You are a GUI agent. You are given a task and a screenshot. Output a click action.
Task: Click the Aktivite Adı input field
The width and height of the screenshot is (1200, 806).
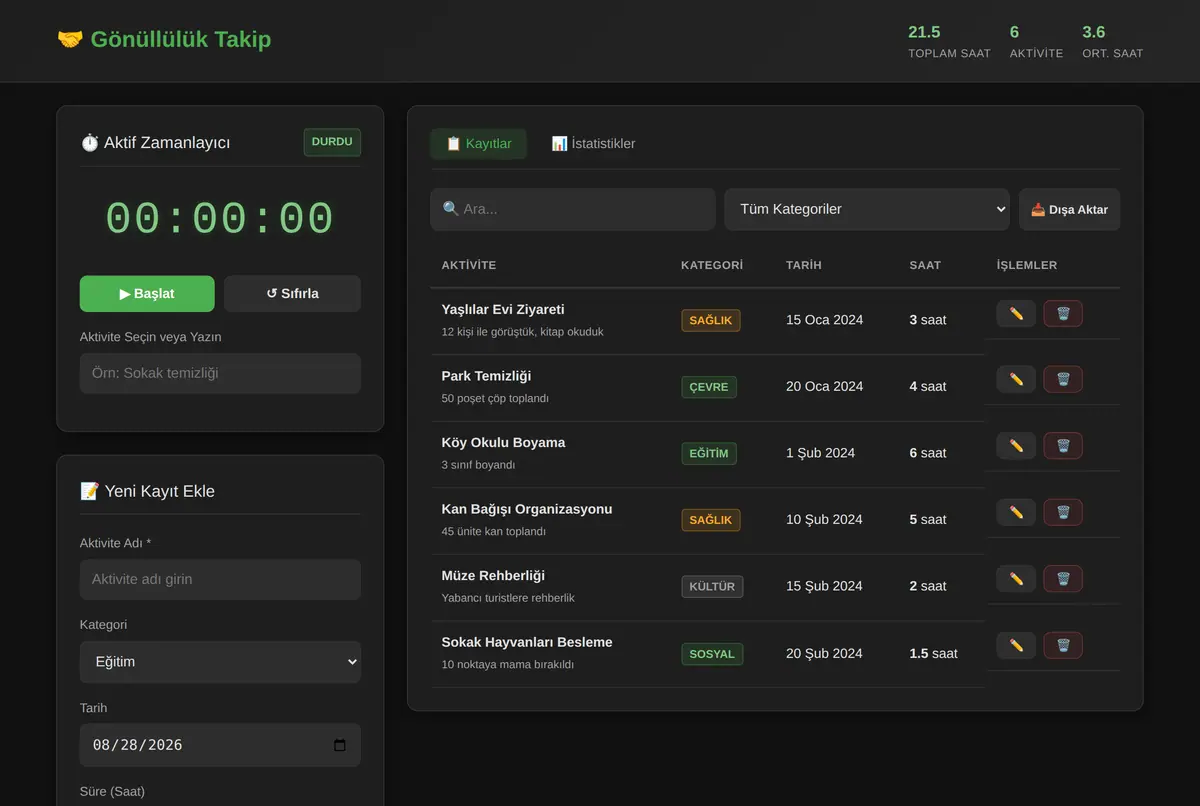tap(220, 579)
